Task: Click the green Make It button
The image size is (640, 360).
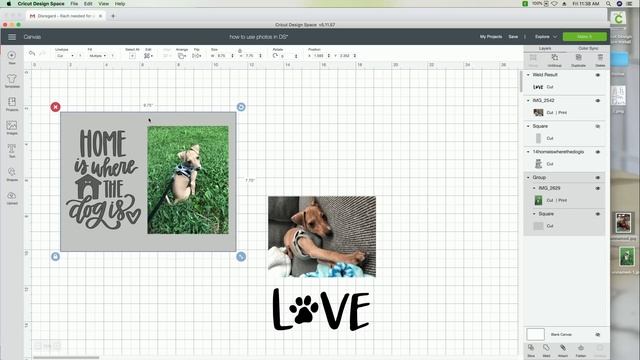Action: [584, 37]
